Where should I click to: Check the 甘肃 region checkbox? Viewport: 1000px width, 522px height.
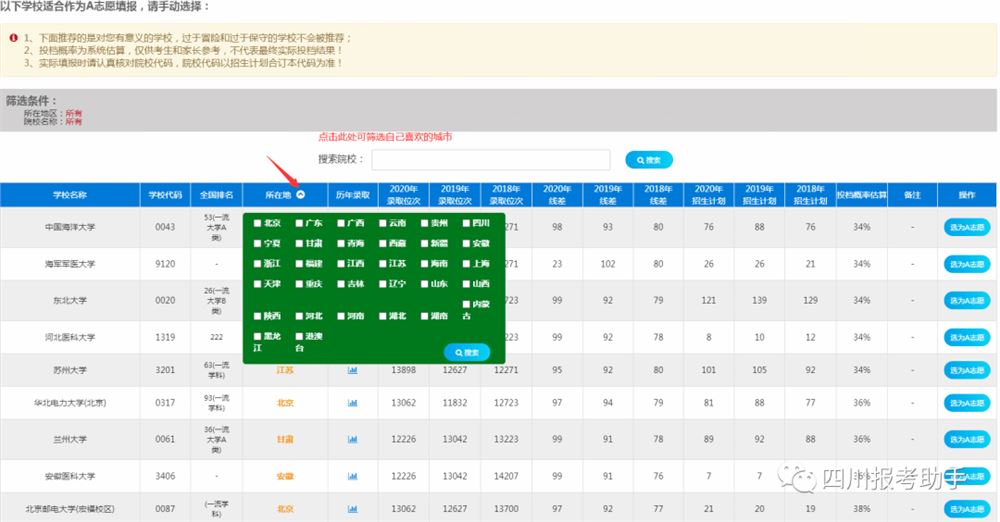click(299, 244)
